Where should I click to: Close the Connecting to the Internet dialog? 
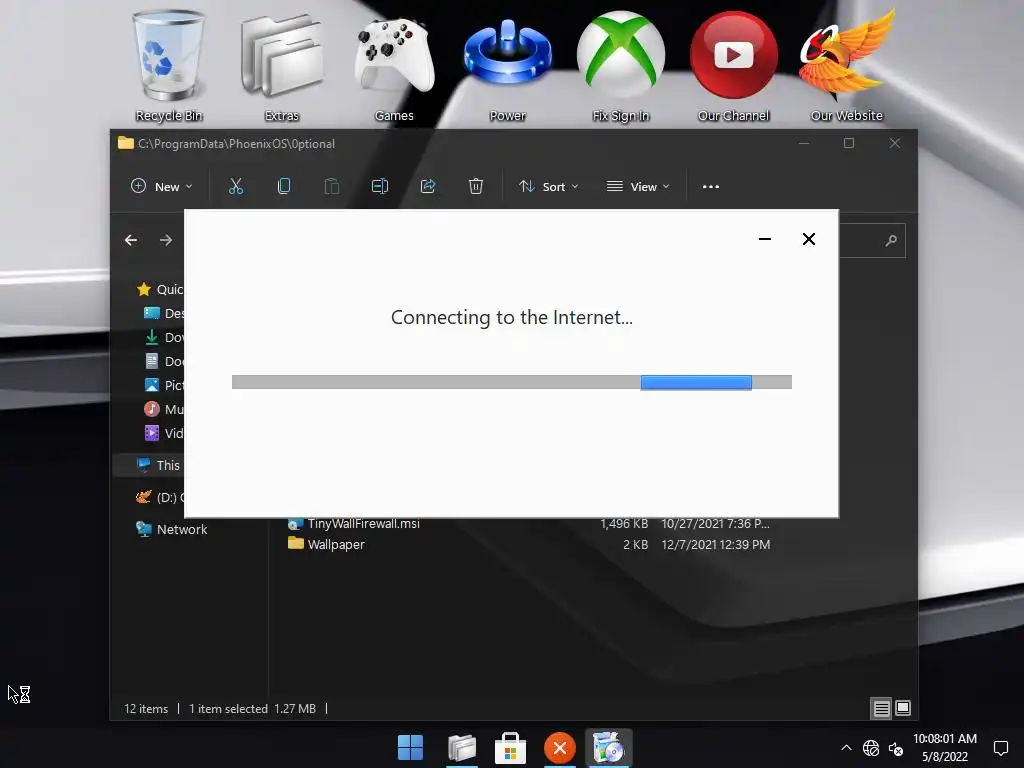[808, 239]
